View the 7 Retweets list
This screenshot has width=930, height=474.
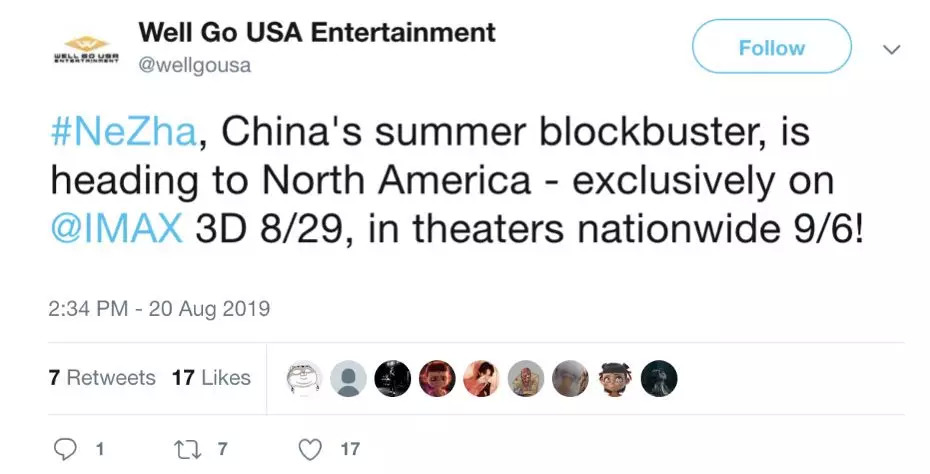point(102,378)
